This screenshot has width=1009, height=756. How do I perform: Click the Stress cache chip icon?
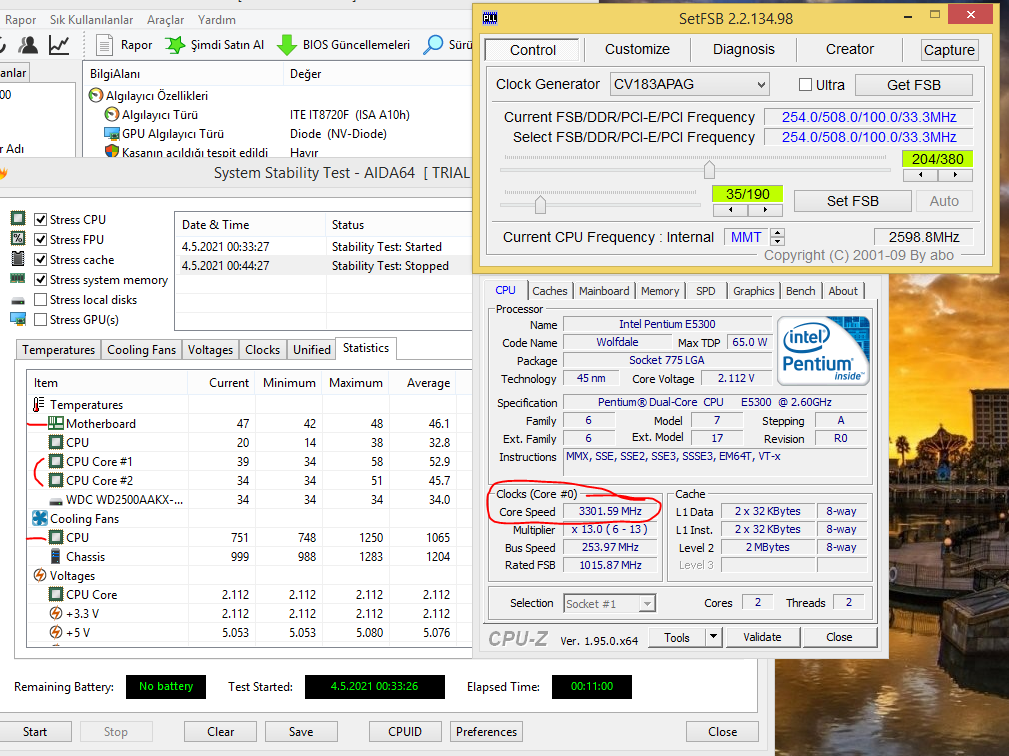tap(18, 259)
